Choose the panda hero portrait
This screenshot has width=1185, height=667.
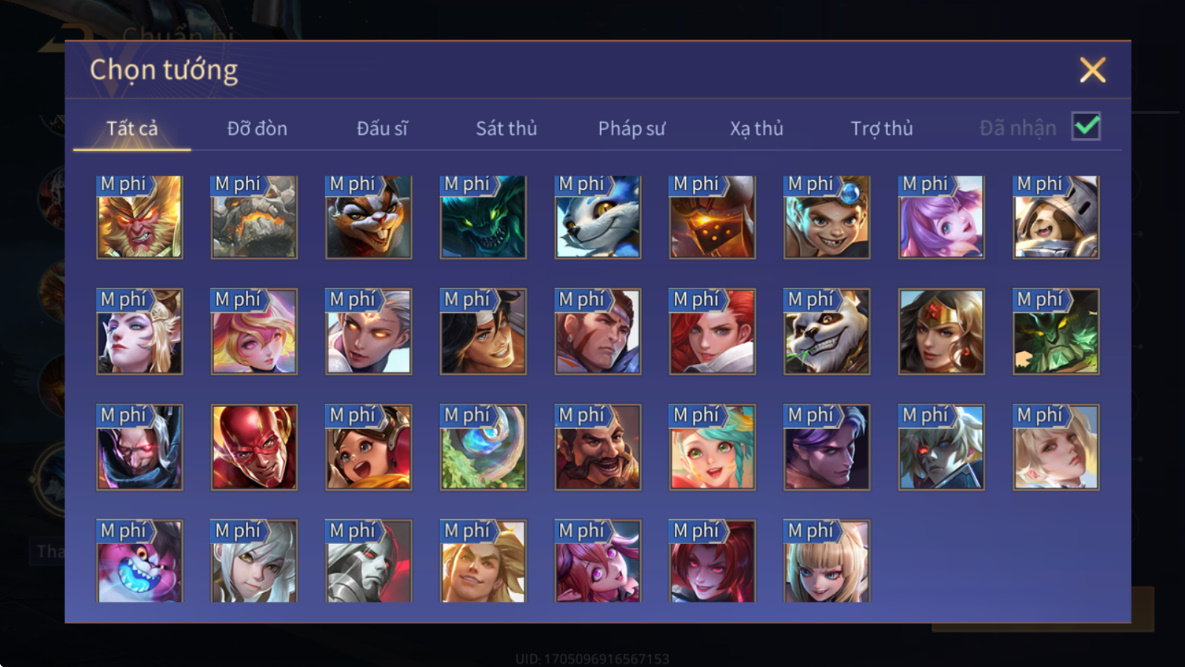[826, 332]
